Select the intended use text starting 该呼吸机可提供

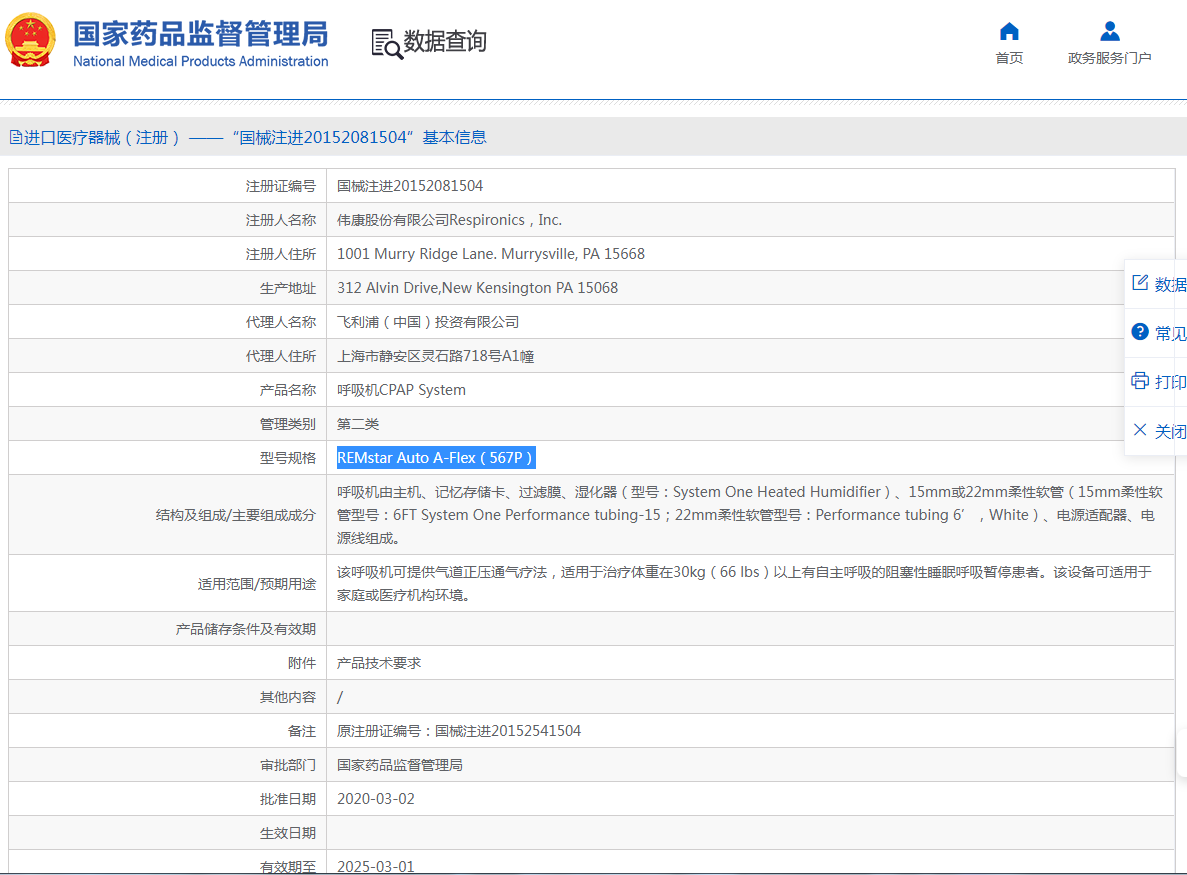pyautogui.click(x=744, y=584)
